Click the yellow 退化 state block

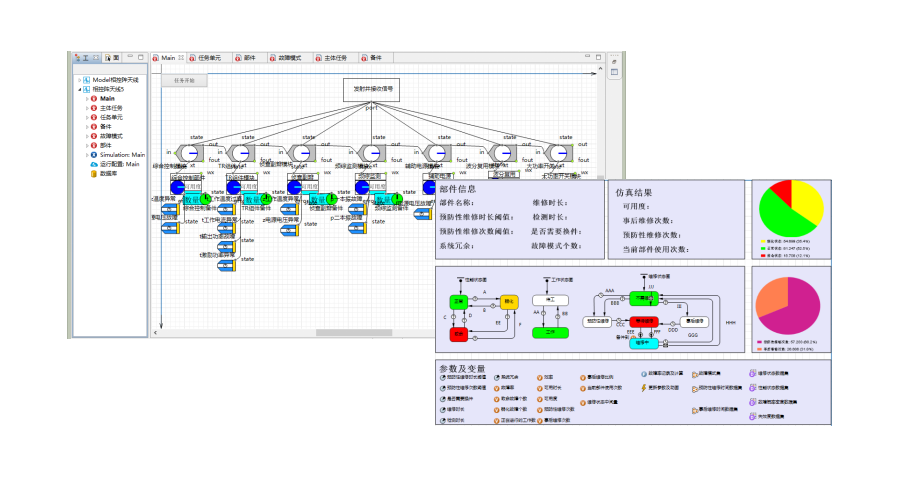click(509, 300)
